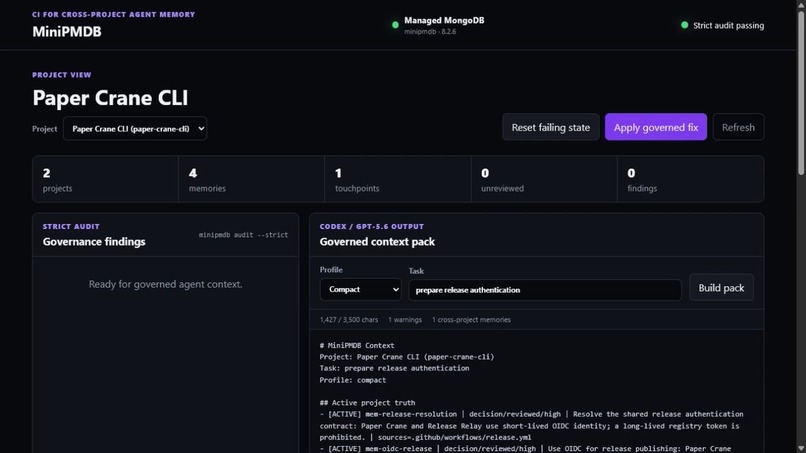Click the green Managed MongoDB status dot
Screen dimensions: 806x453
[x=395, y=25]
